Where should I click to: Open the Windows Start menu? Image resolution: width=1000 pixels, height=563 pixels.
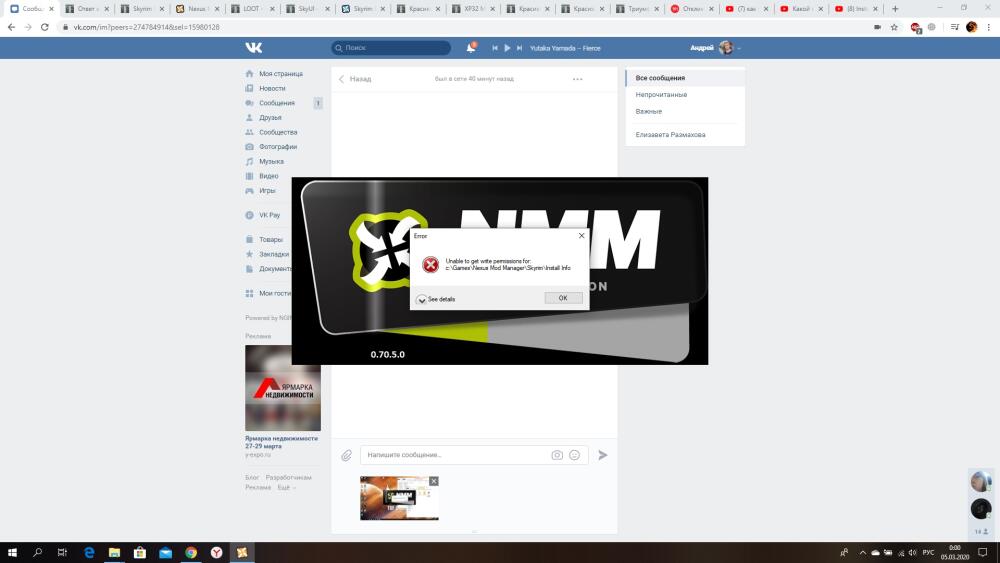point(12,553)
